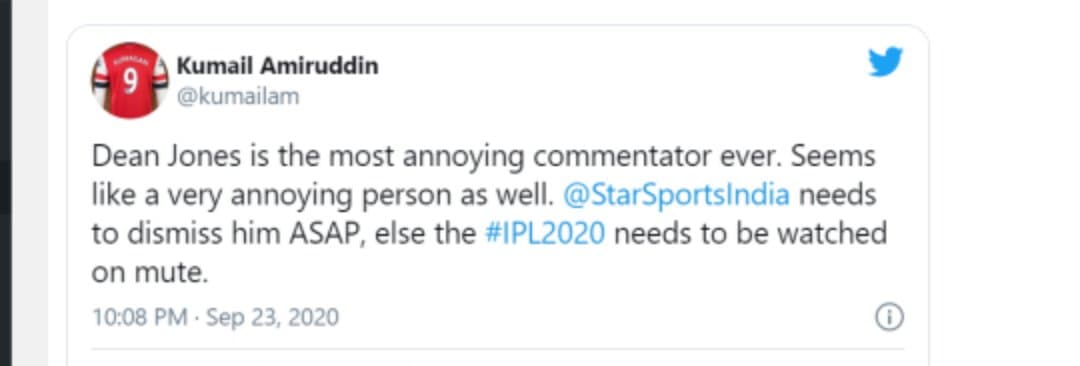The height and width of the screenshot is (366, 1080).
Task: Click the number 9 on avatar jersey
Action: pos(130,82)
